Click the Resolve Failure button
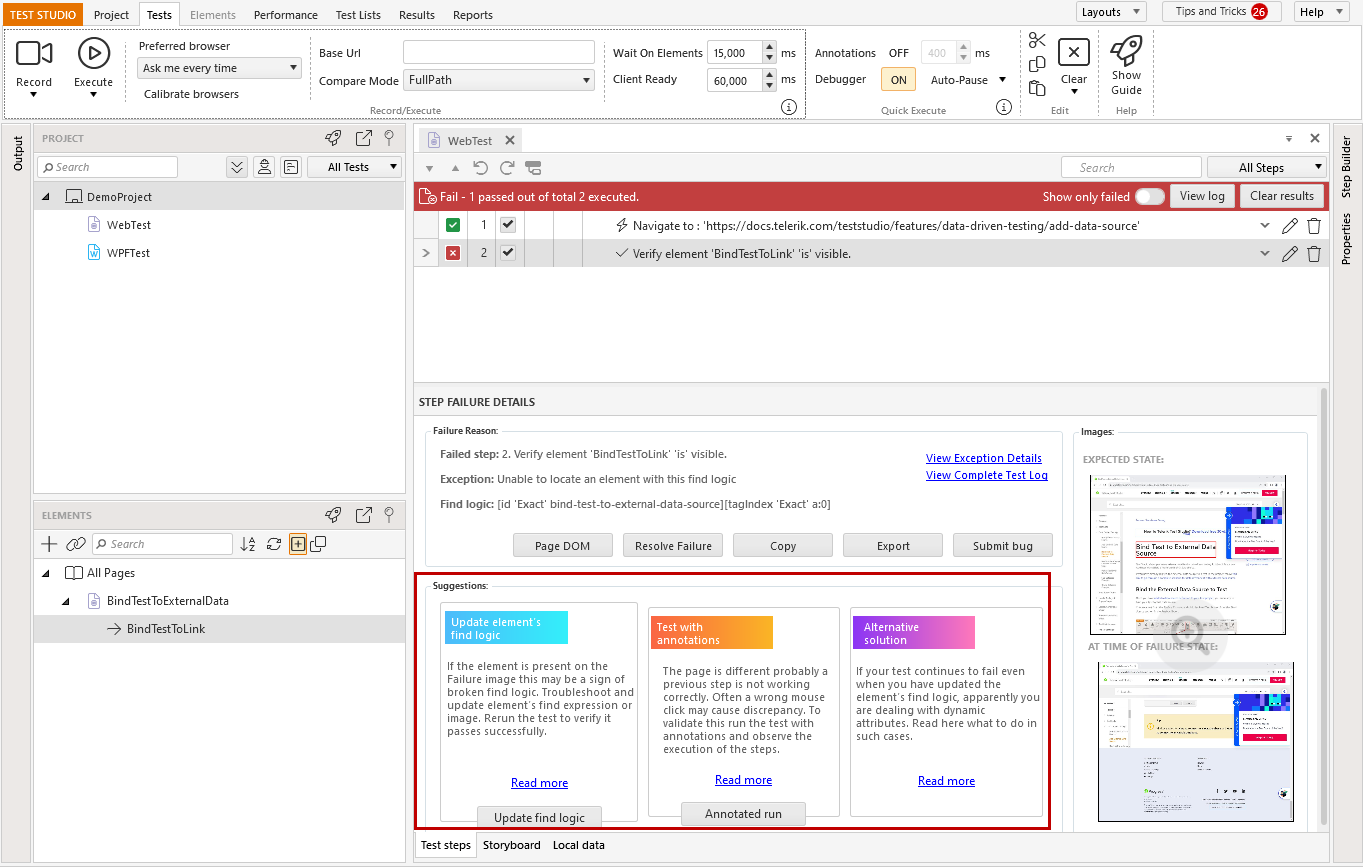 coord(673,545)
